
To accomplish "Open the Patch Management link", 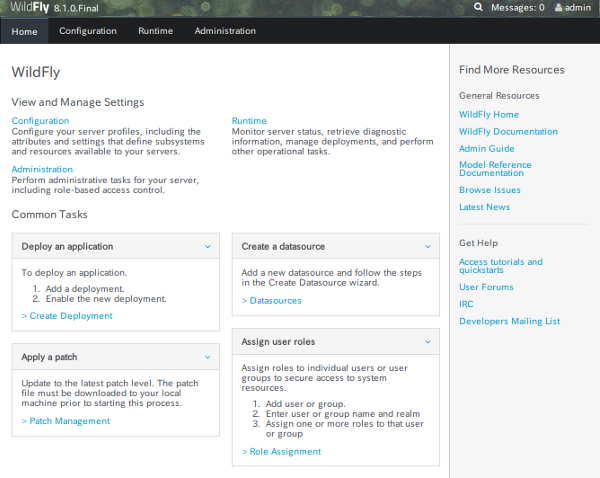I will (x=66, y=421).
